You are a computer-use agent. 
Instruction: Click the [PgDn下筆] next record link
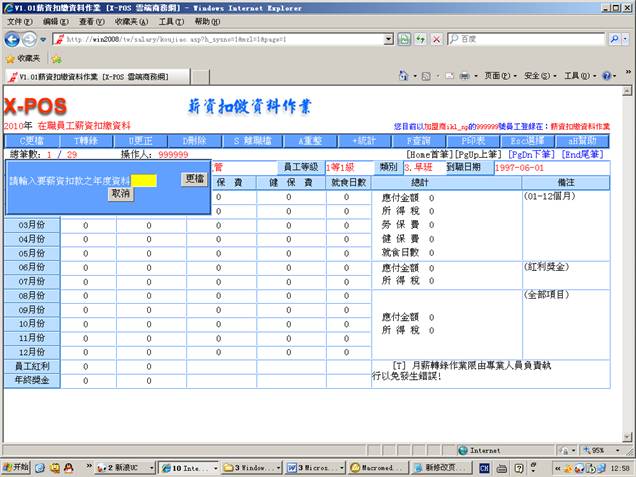click(x=532, y=155)
